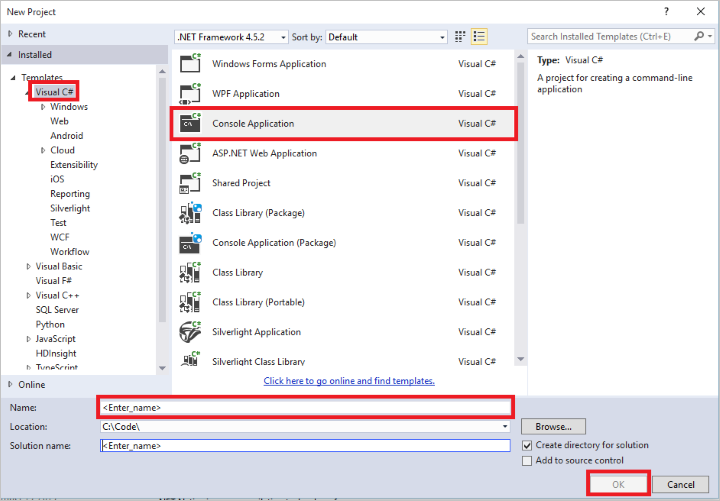Open the .NET Framework version dropdown
This screenshot has width=720, height=501.
[x=231, y=37]
